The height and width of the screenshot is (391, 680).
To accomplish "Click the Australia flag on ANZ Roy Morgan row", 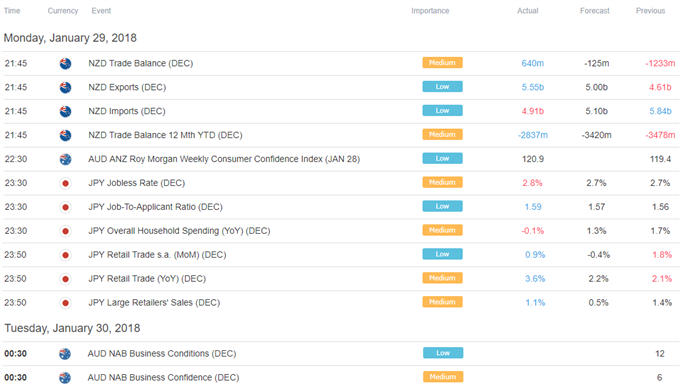I will click(x=65, y=159).
